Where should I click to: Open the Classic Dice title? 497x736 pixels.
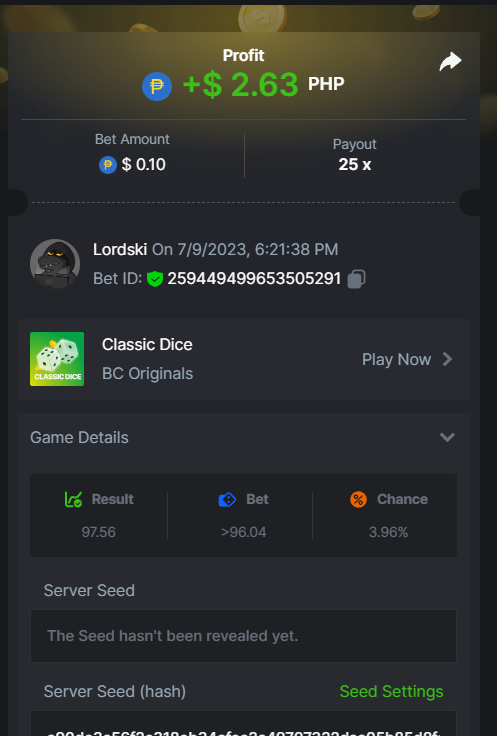147,345
